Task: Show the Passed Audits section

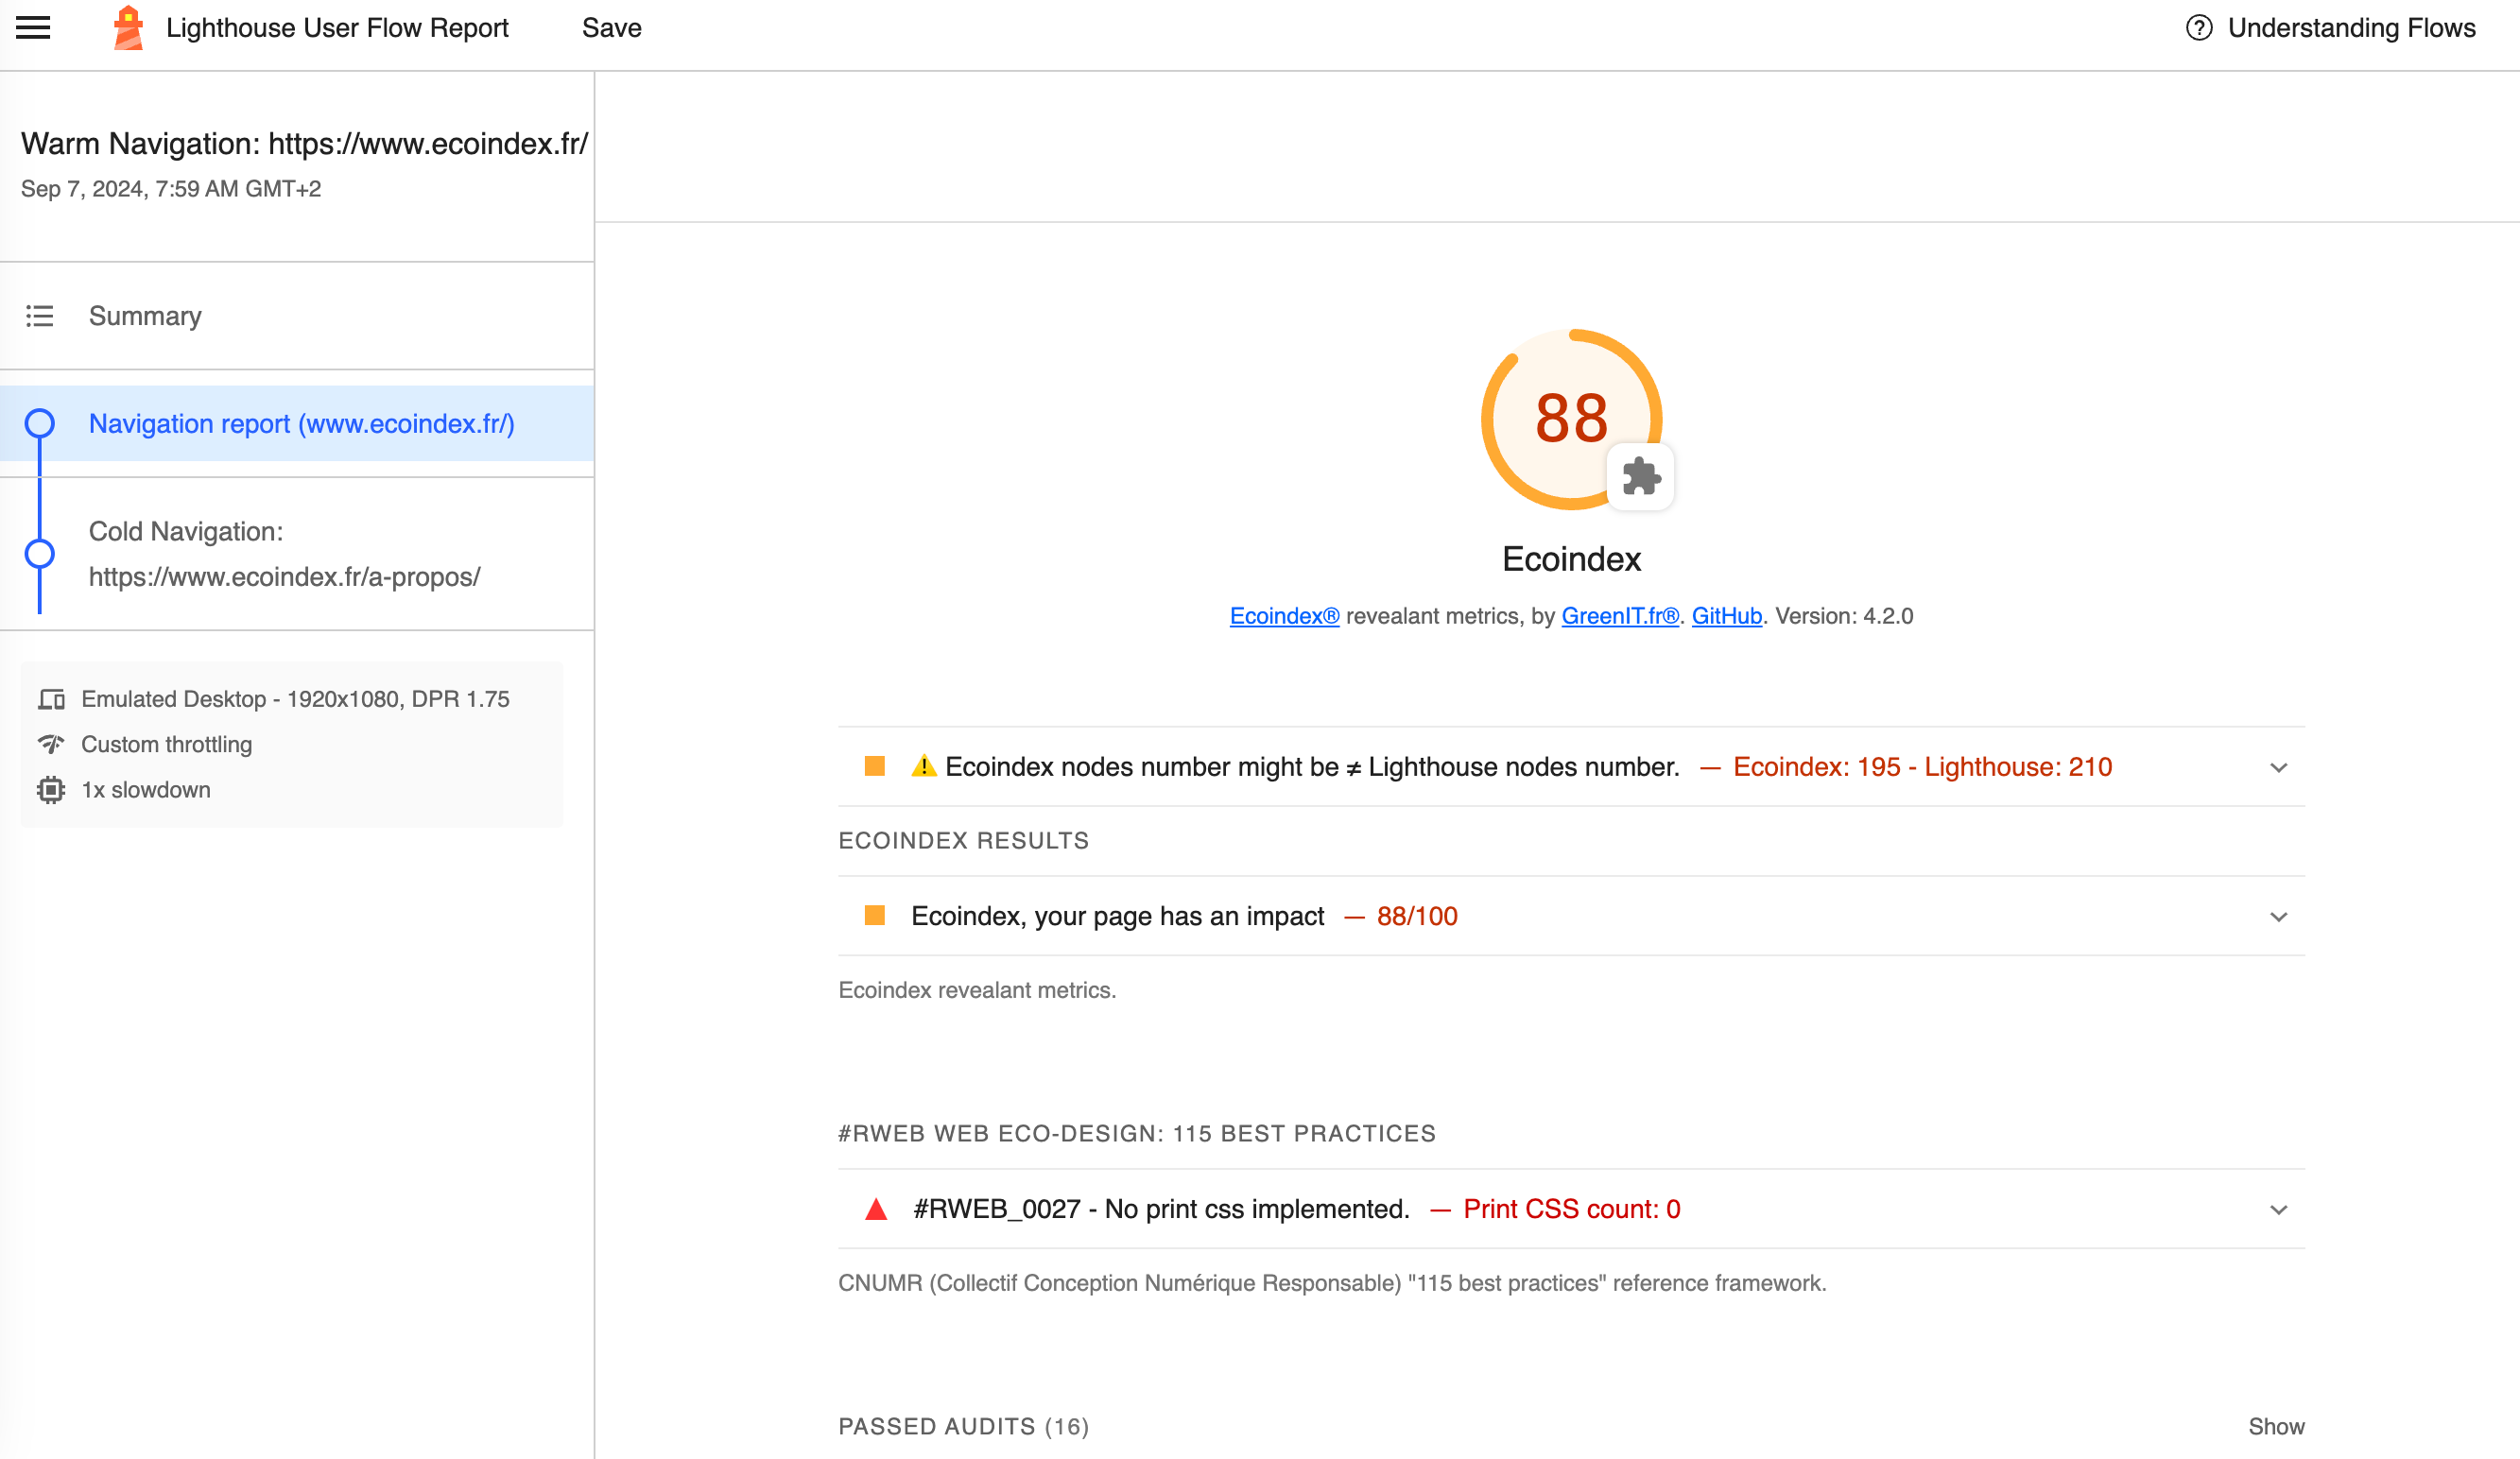Action: click(x=2276, y=1426)
